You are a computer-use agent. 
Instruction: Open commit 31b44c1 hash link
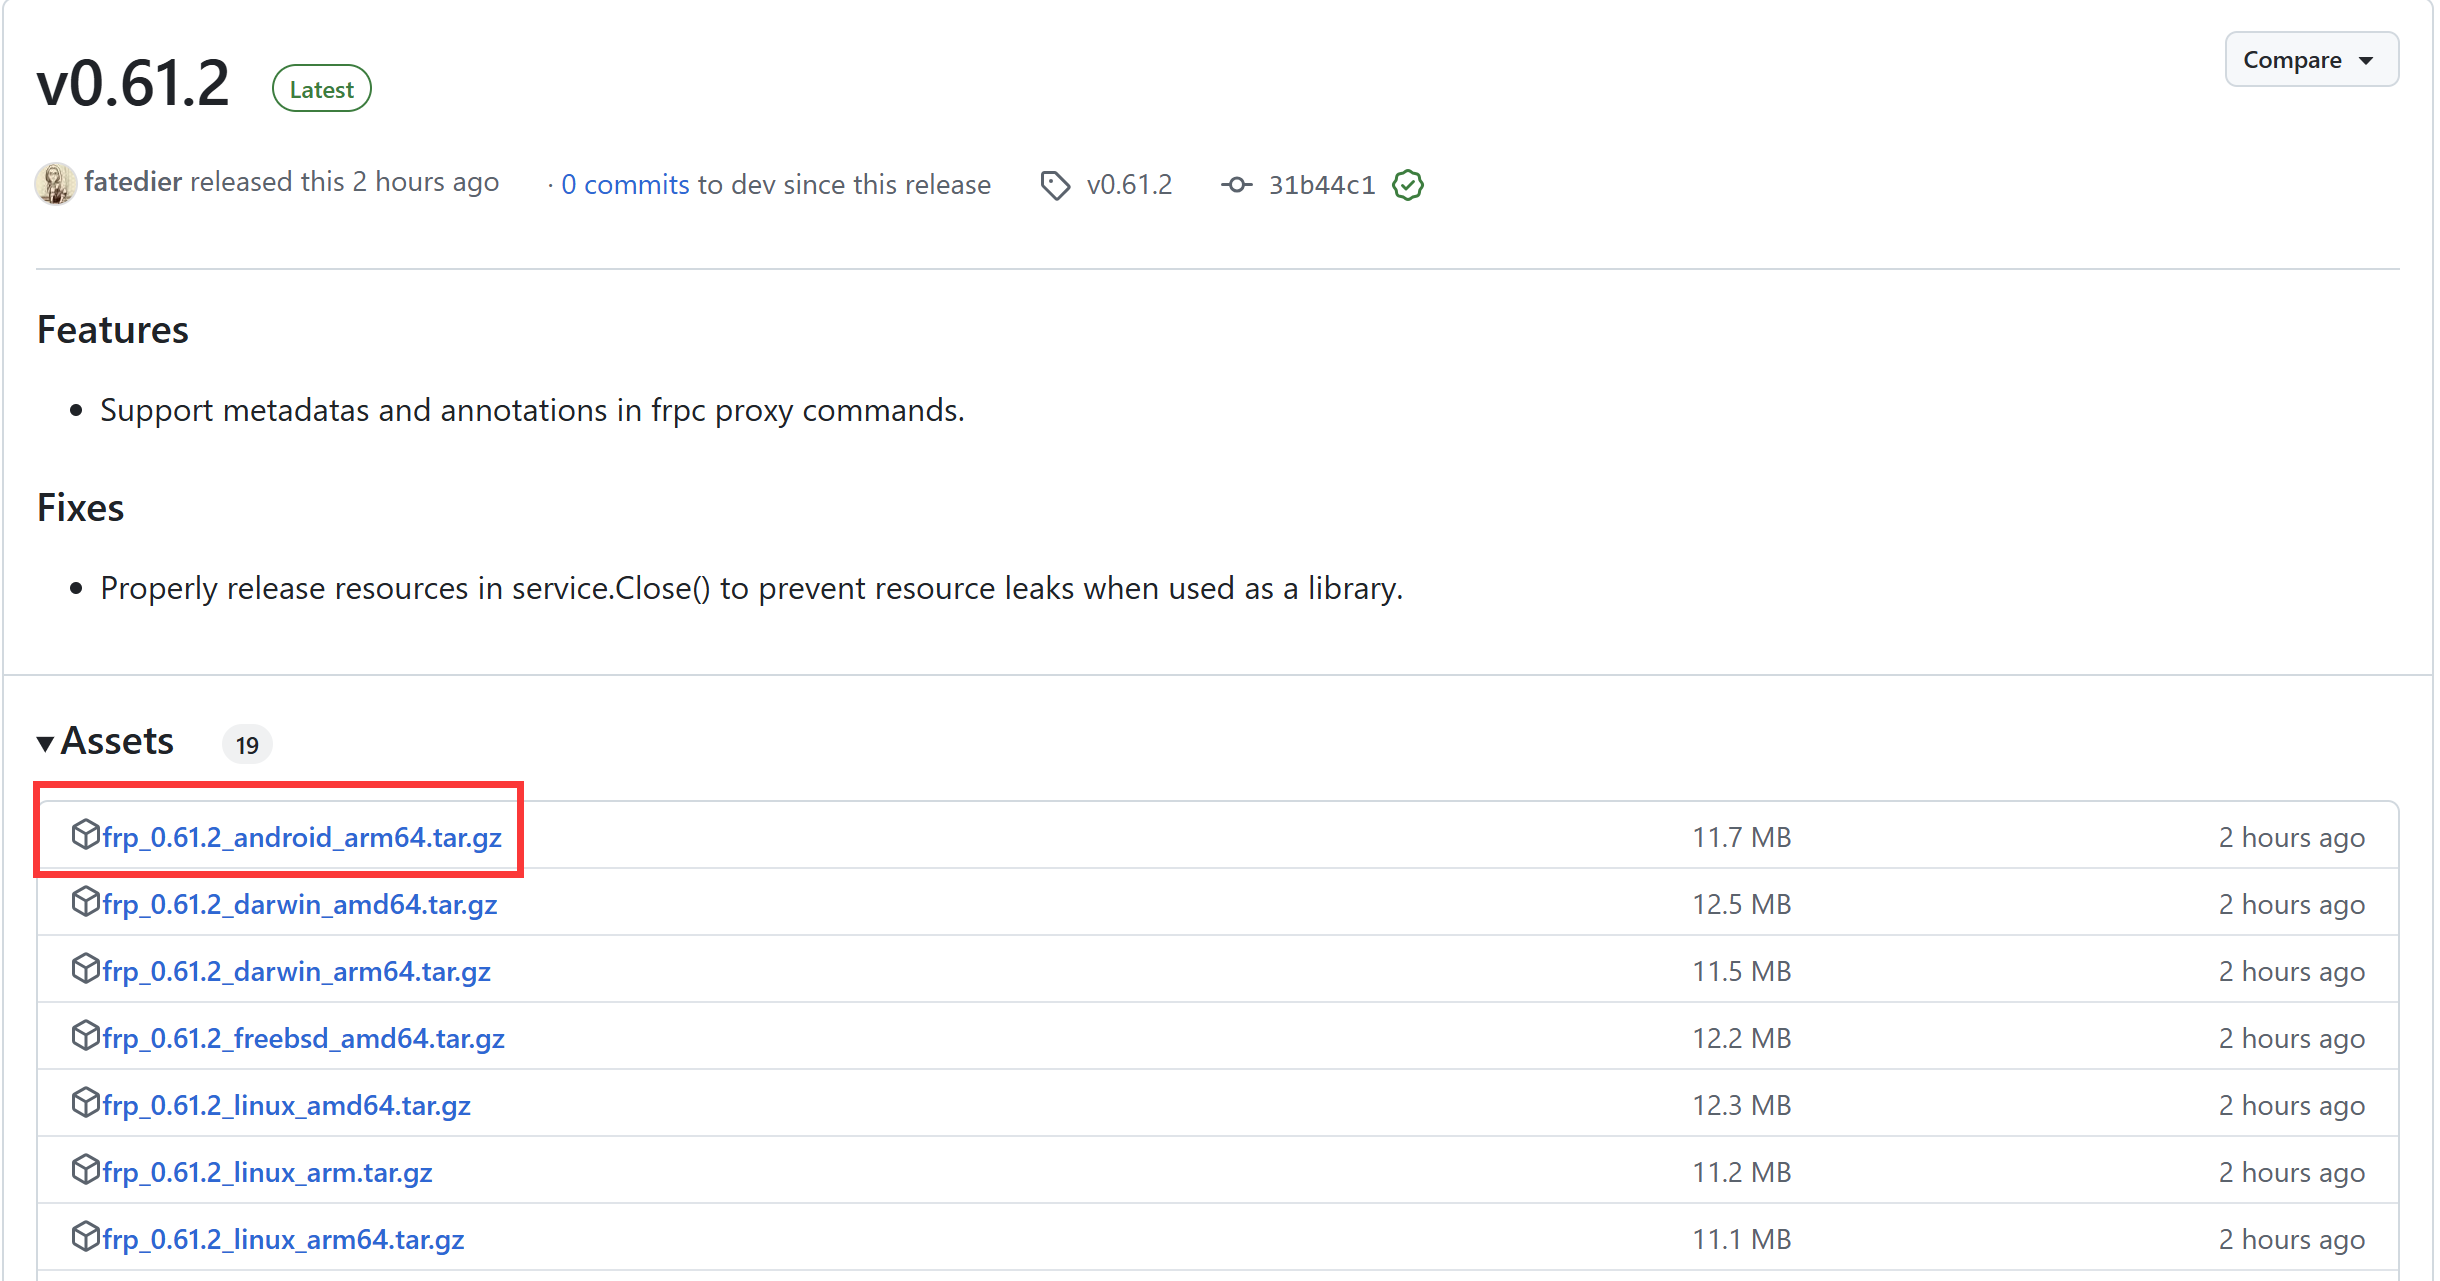point(1321,185)
